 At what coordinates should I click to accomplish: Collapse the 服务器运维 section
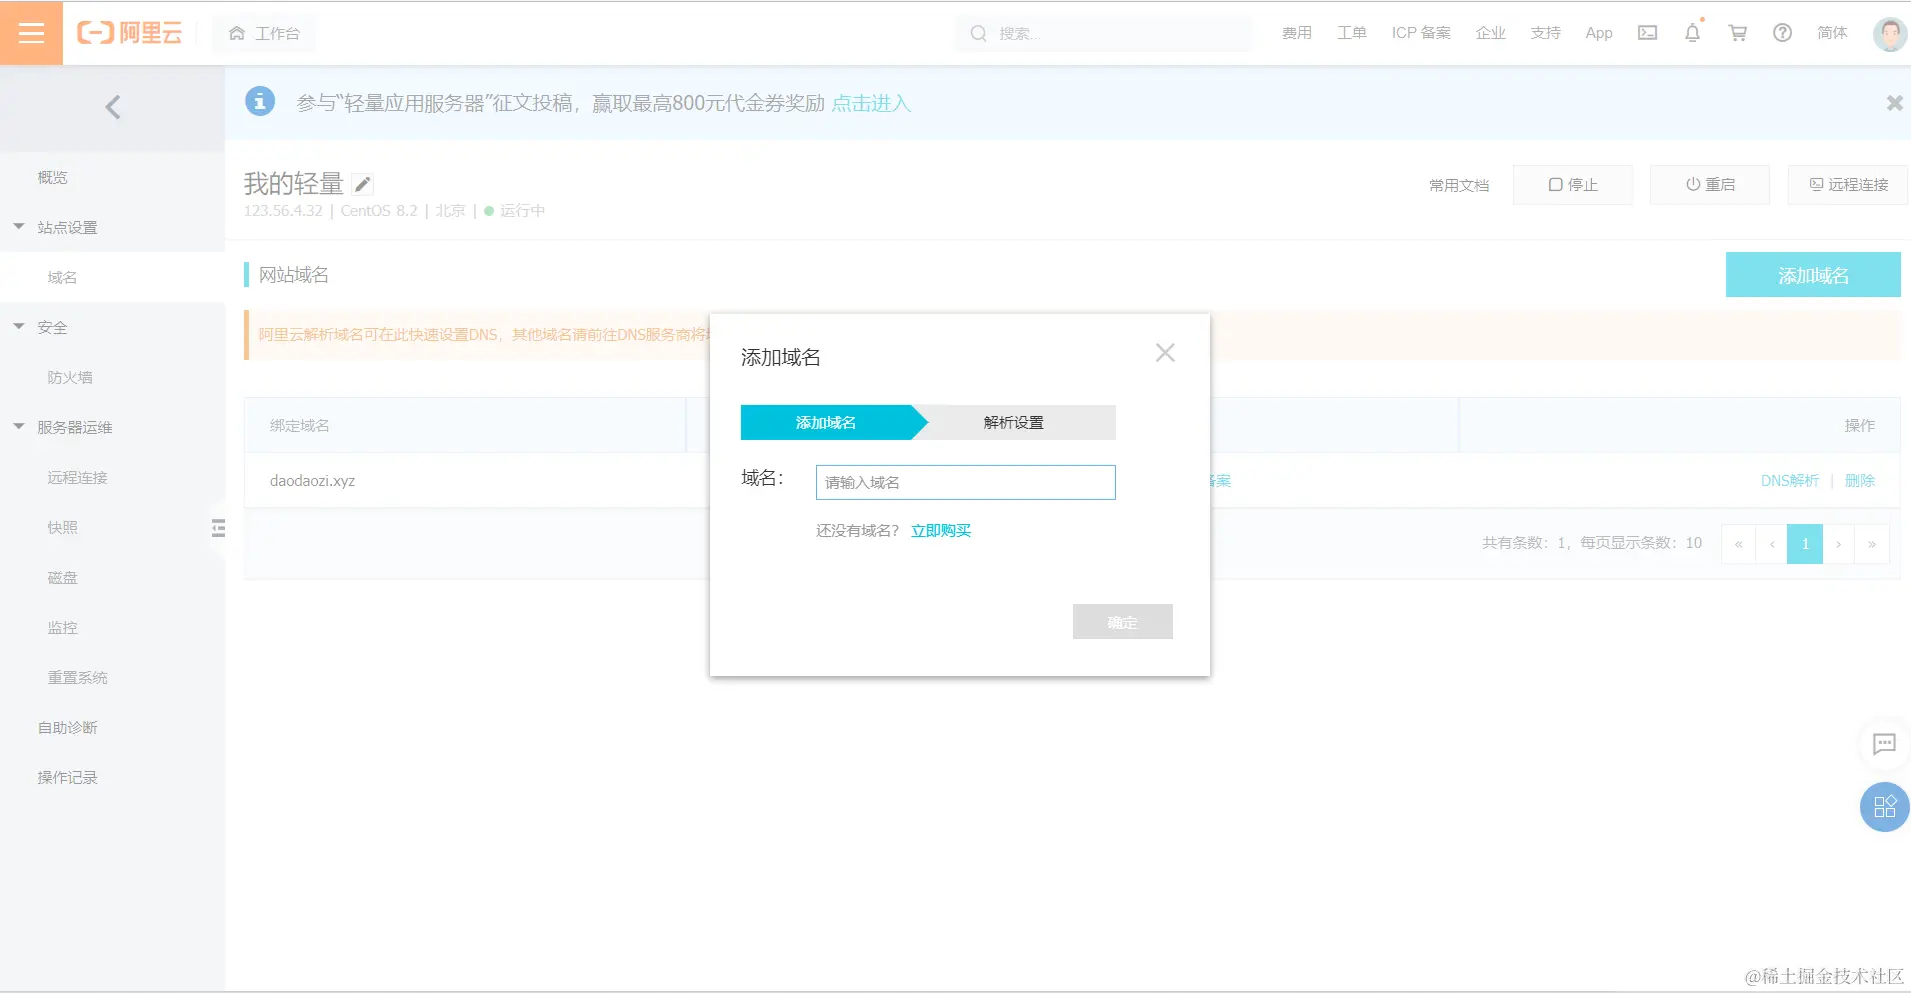coord(16,425)
